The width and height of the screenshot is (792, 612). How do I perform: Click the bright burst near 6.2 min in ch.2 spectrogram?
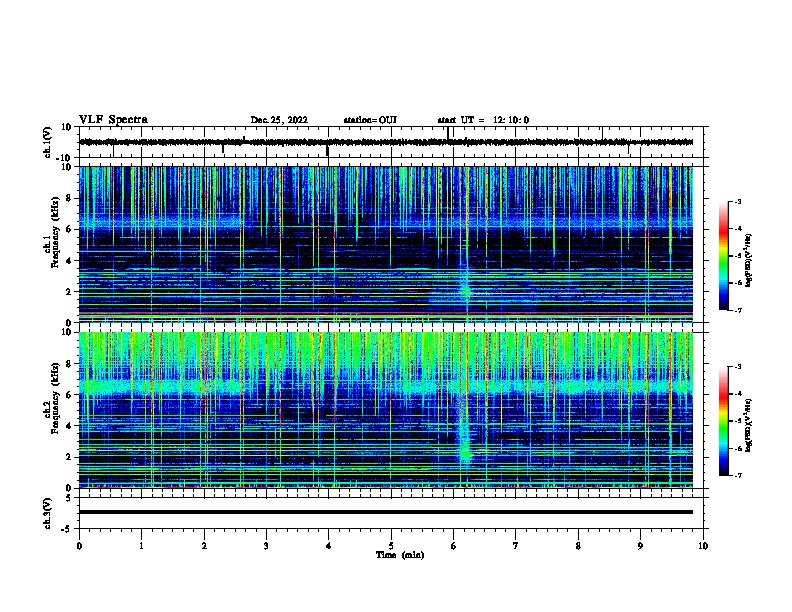coord(465,449)
